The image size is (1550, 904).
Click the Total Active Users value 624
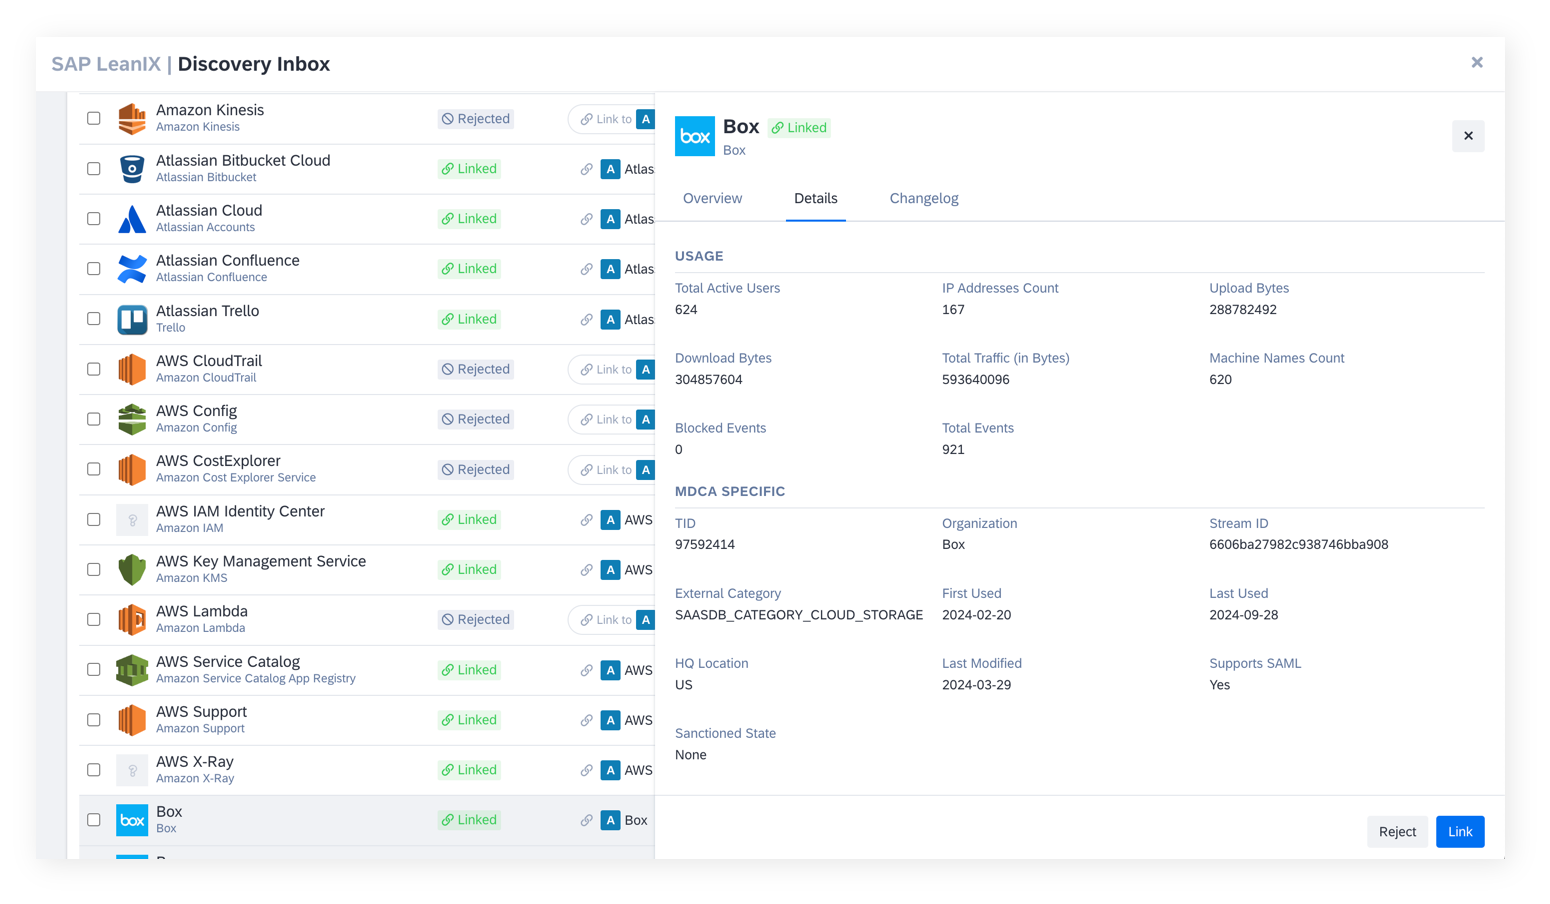tap(686, 310)
